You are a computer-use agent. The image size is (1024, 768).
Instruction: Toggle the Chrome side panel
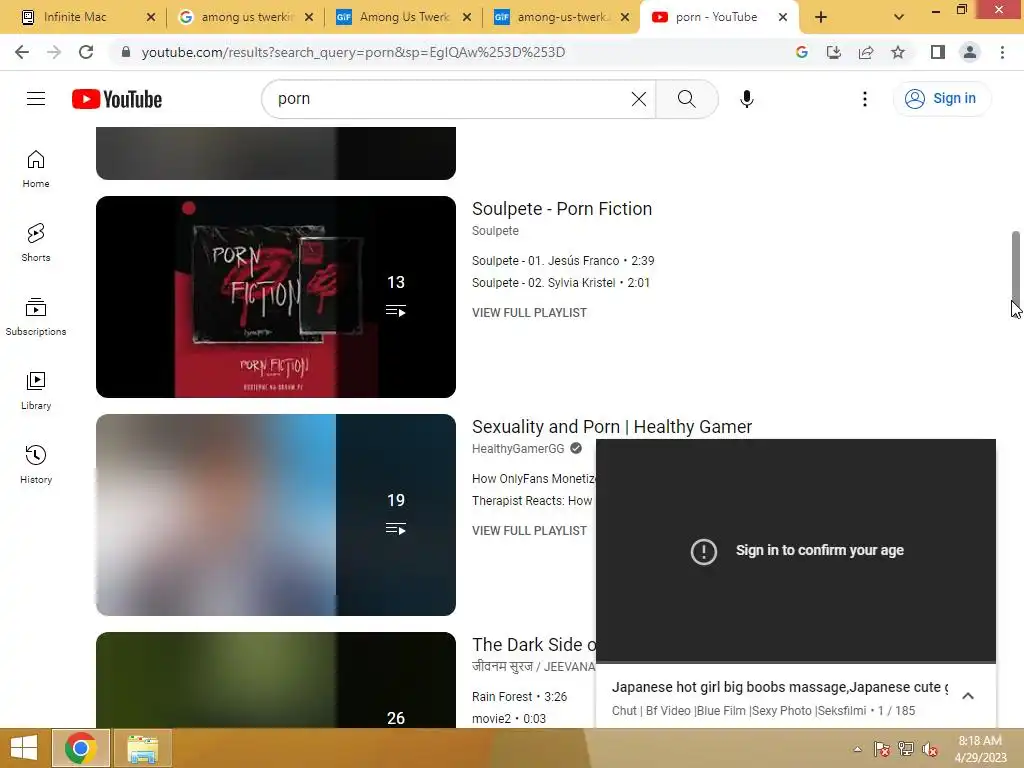click(x=938, y=52)
